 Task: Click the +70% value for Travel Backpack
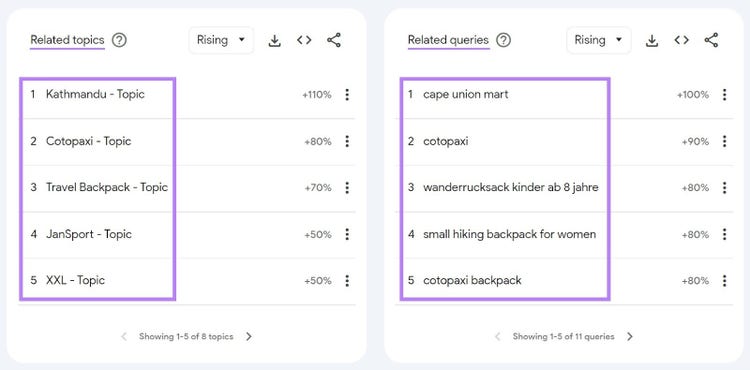pyautogui.click(x=318, y=188)
